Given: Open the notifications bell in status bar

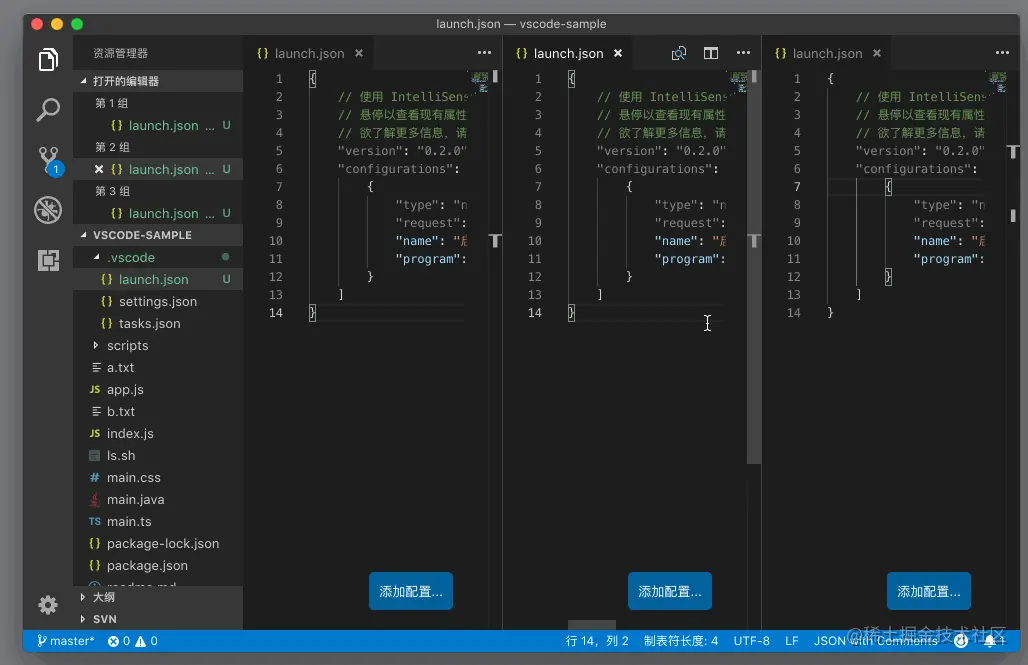Looking at the screenshot, I should [994, 641].
